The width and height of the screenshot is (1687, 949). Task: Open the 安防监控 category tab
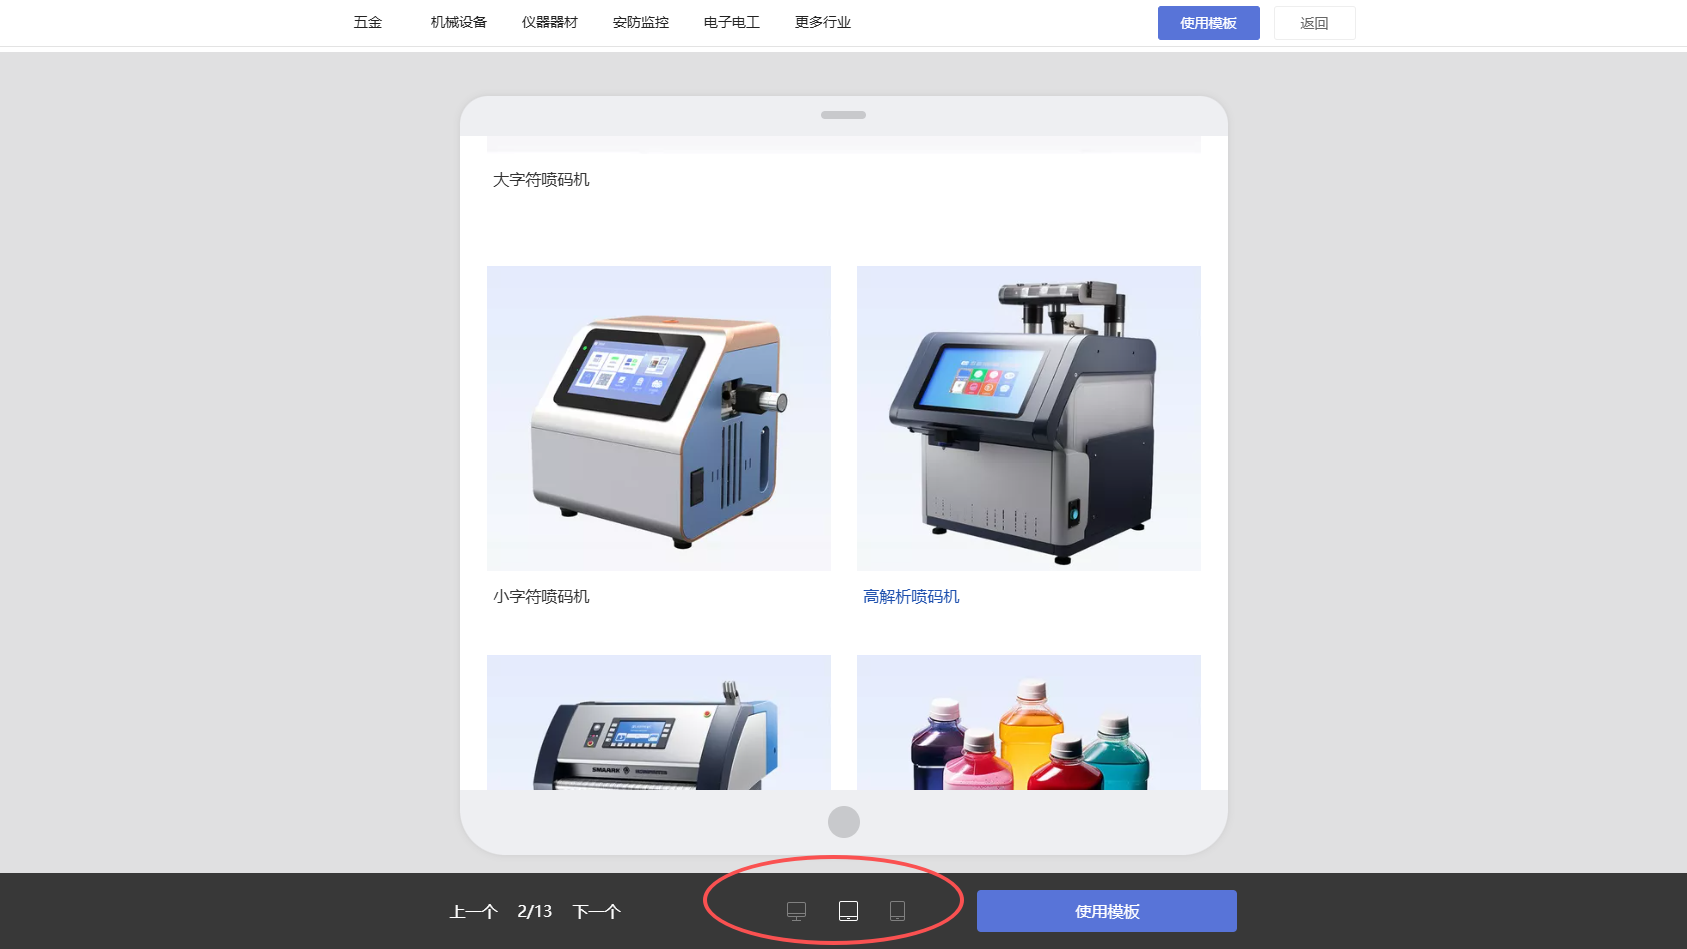coord(641,22)
